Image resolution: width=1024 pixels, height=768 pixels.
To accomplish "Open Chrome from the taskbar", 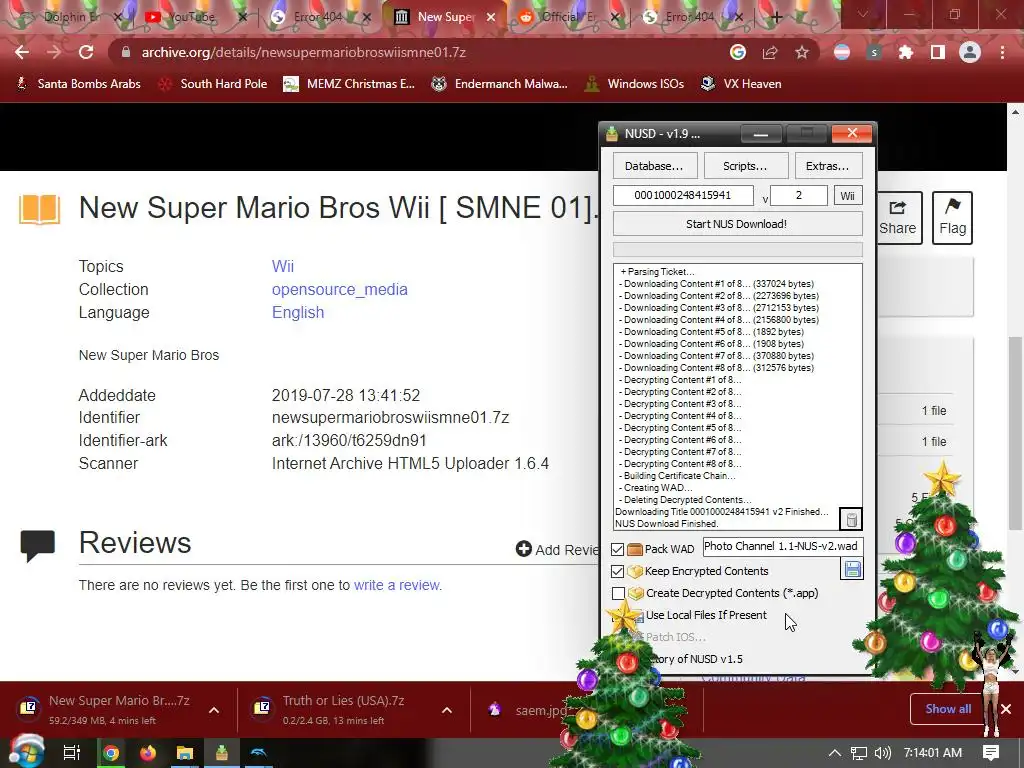I will coord(111,753).
